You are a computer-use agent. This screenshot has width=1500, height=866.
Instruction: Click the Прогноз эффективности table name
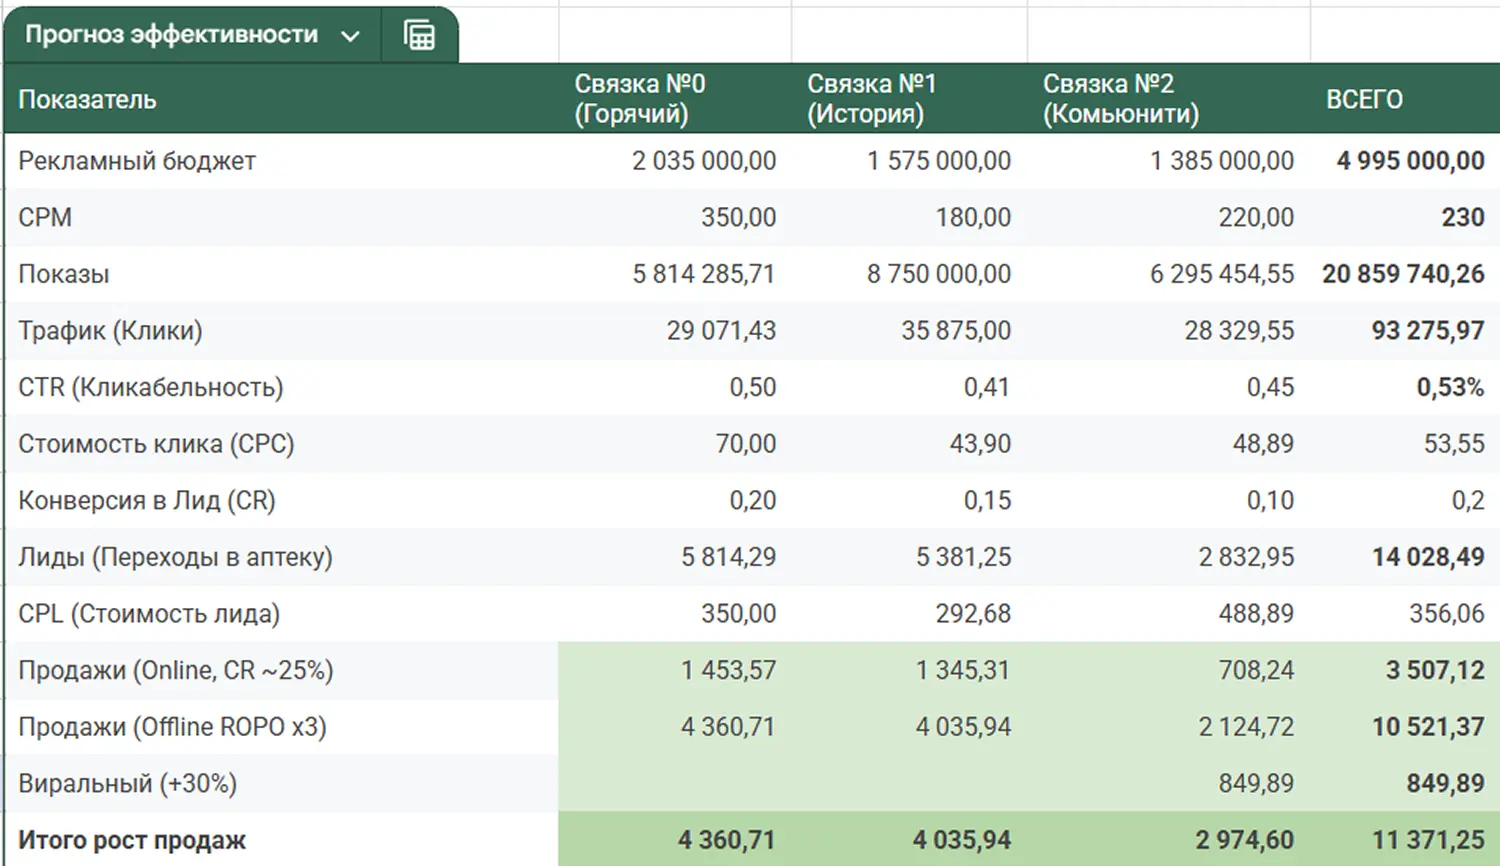pos(171,35)
